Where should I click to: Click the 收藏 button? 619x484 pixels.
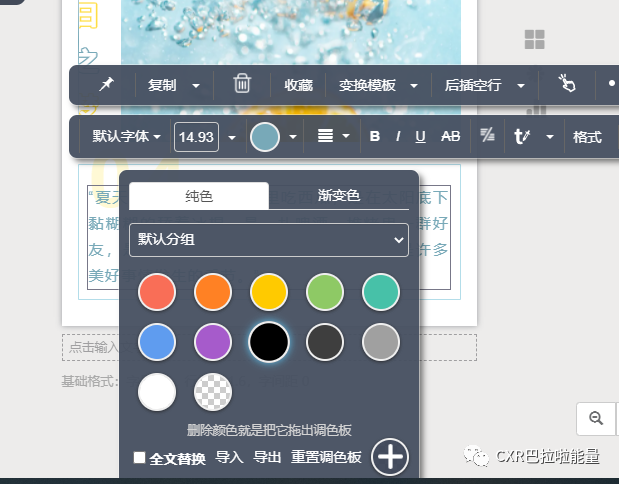[298, 85]
